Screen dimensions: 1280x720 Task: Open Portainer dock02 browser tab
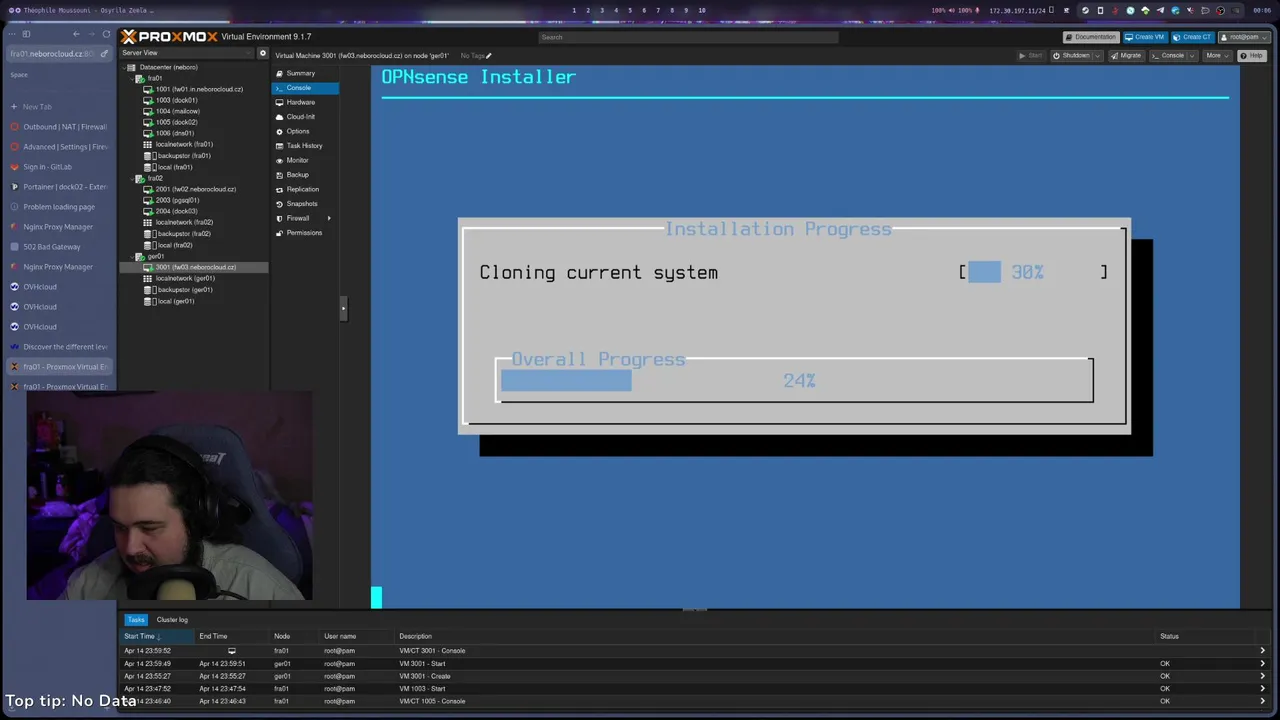click(59, 187)
